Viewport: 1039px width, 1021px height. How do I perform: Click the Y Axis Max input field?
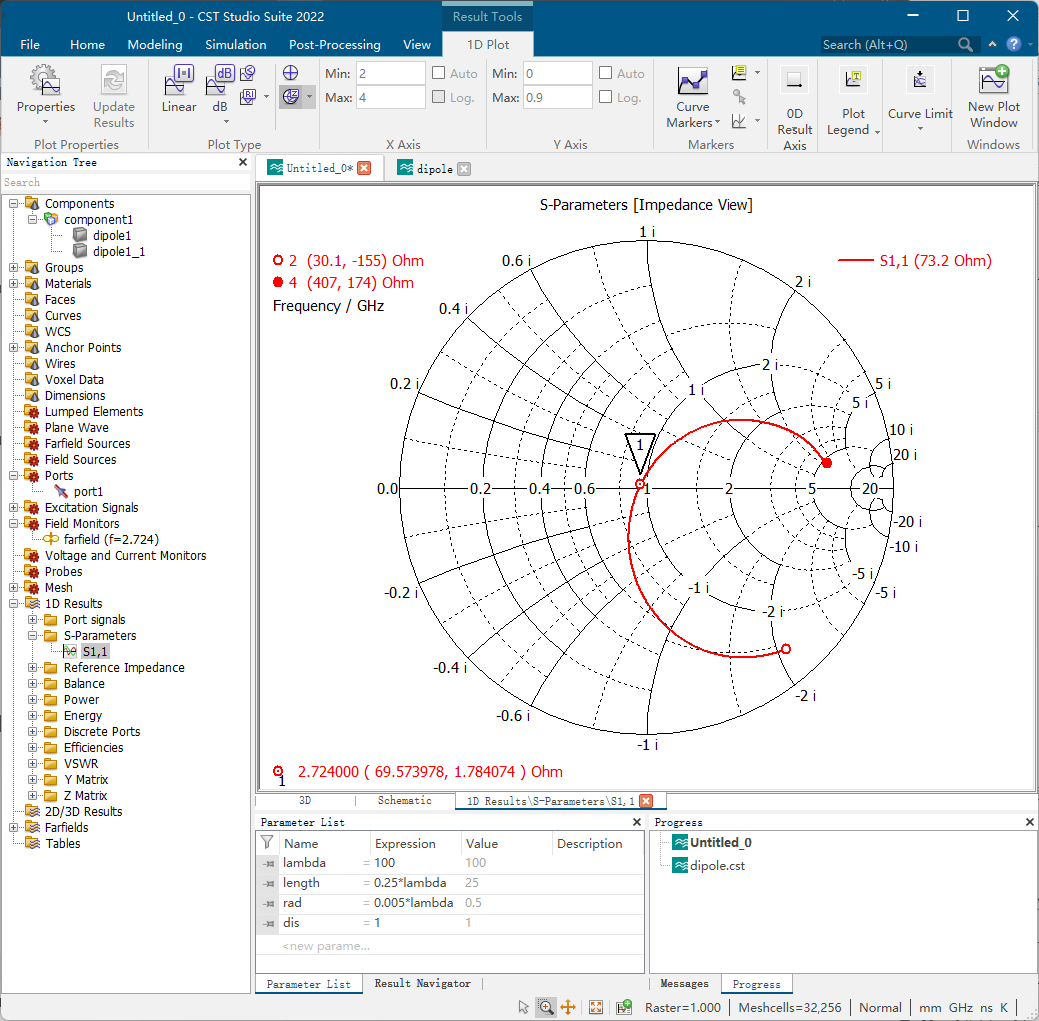pyautogui.click(x=558, y=97)
